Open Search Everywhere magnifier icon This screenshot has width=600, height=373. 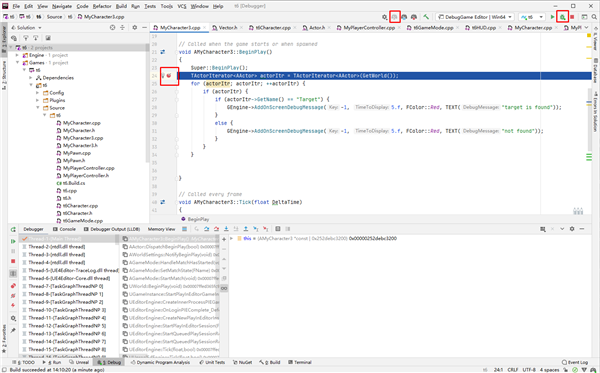pyautogui.click(x=594, y=17)
